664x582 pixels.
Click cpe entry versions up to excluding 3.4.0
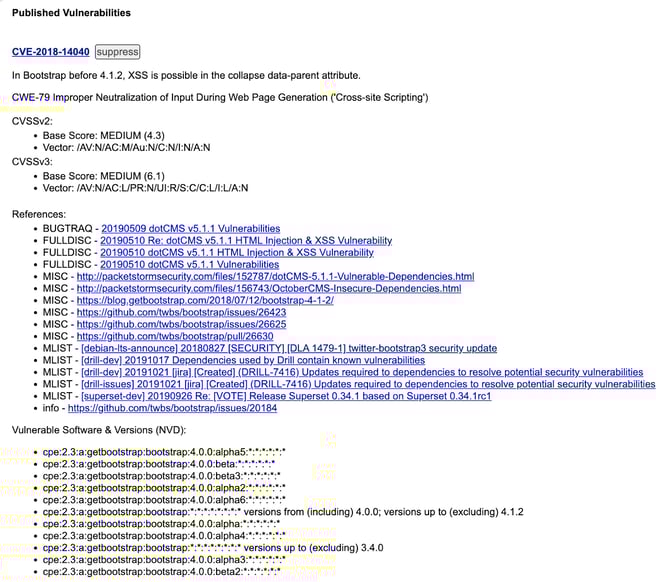point(213,548)
